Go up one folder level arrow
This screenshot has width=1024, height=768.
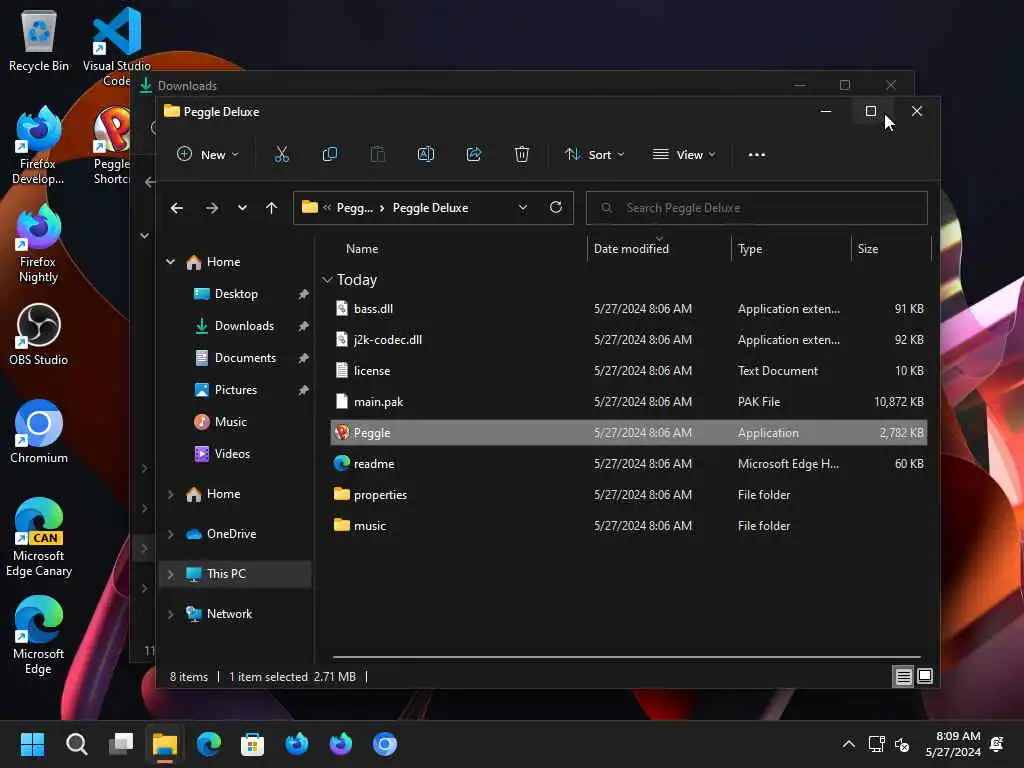tap(272, 208)
